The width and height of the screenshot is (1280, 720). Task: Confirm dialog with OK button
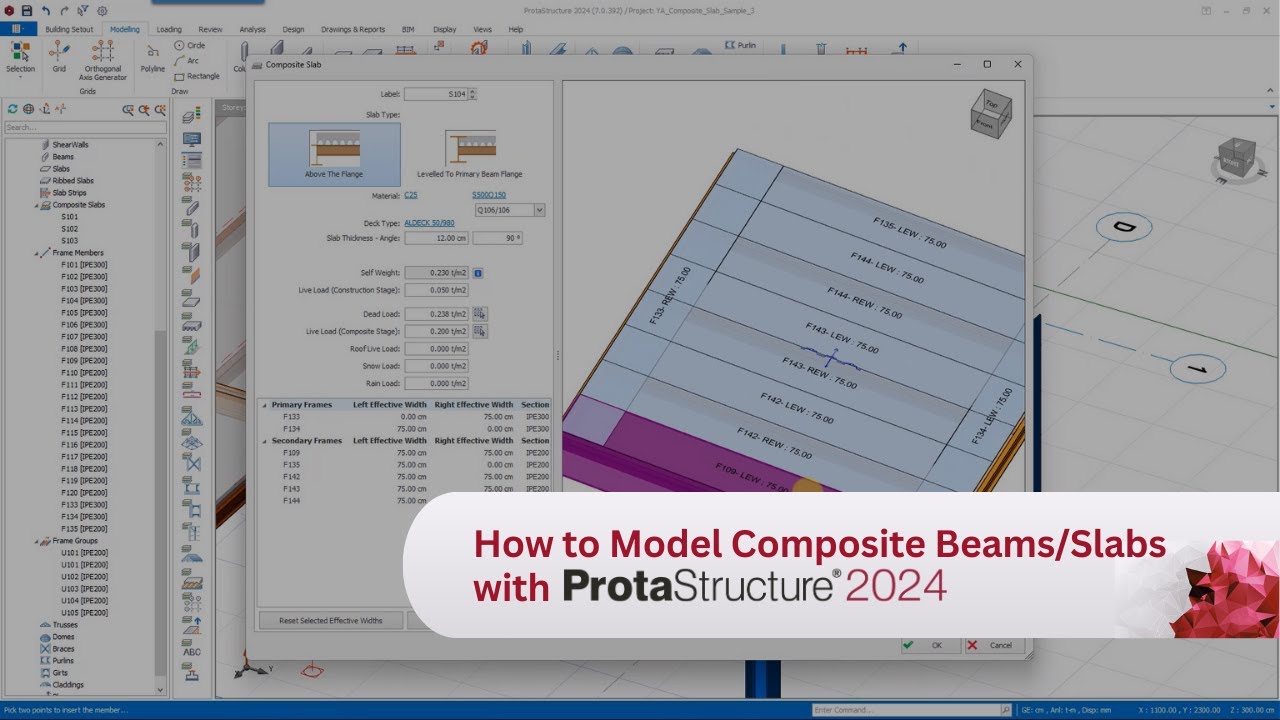coord(929,645)
